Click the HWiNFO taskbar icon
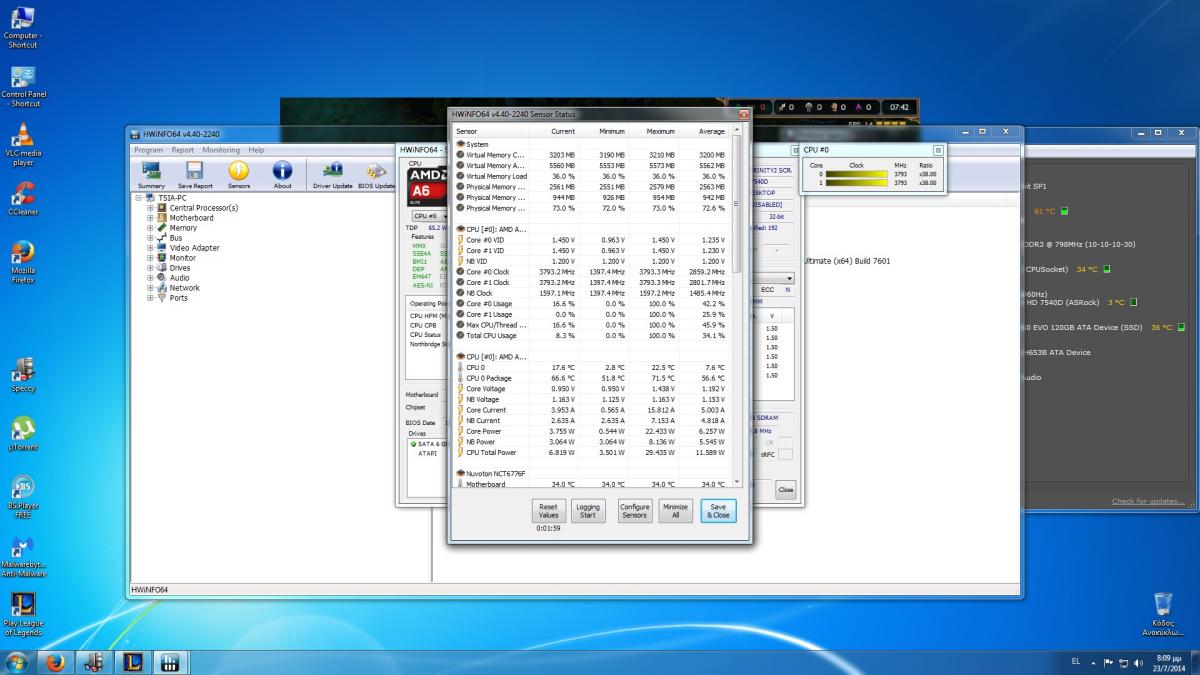1200x675 pixels. pyautogui.click(x=170, y=662)
